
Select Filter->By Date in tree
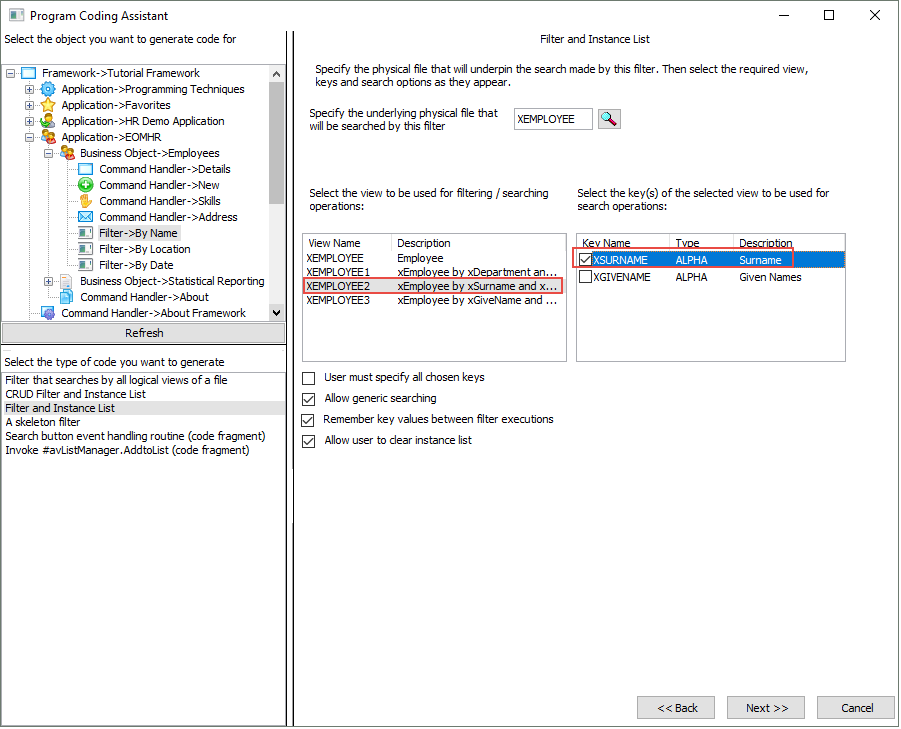[136, 265]
